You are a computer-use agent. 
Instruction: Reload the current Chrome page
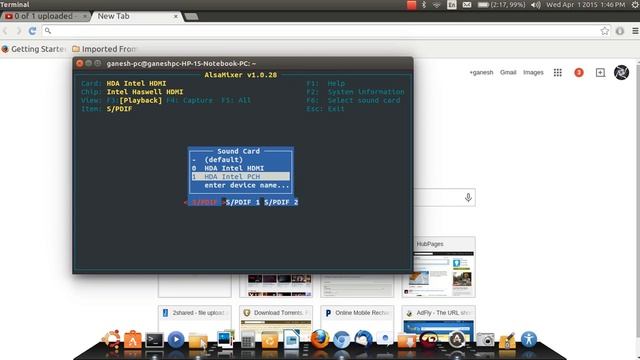32,31
